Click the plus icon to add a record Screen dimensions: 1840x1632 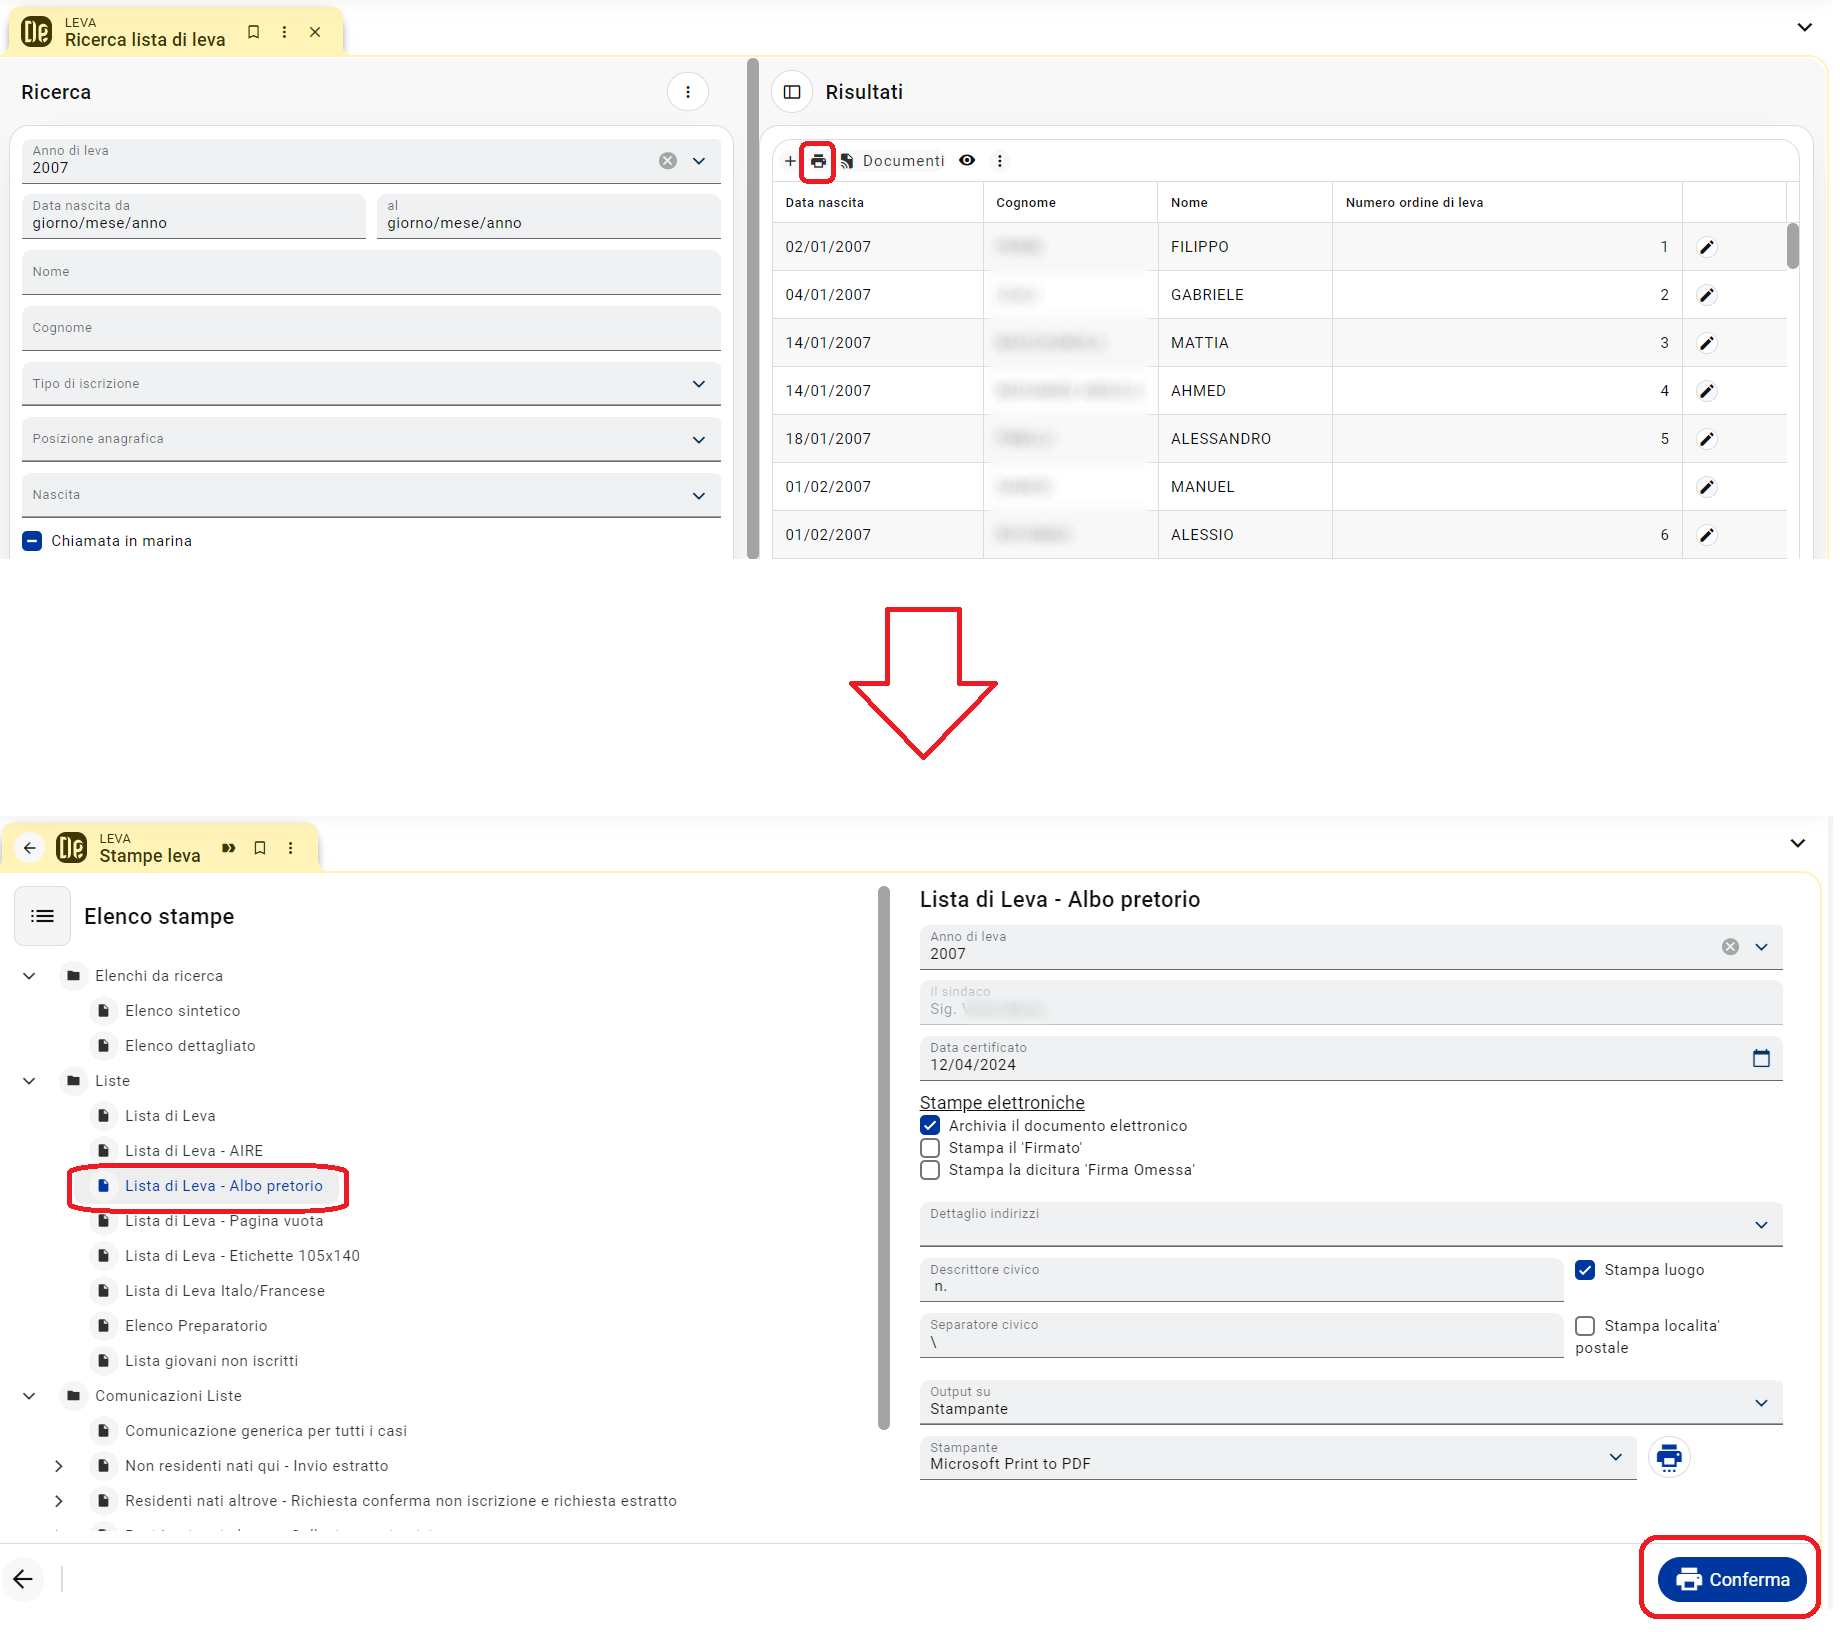(790, 161)
